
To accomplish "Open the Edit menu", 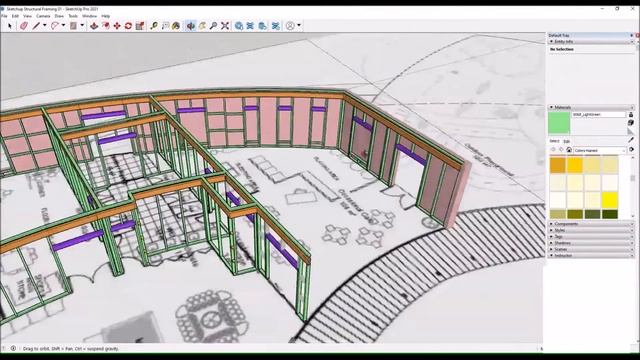I will [15, 16].
